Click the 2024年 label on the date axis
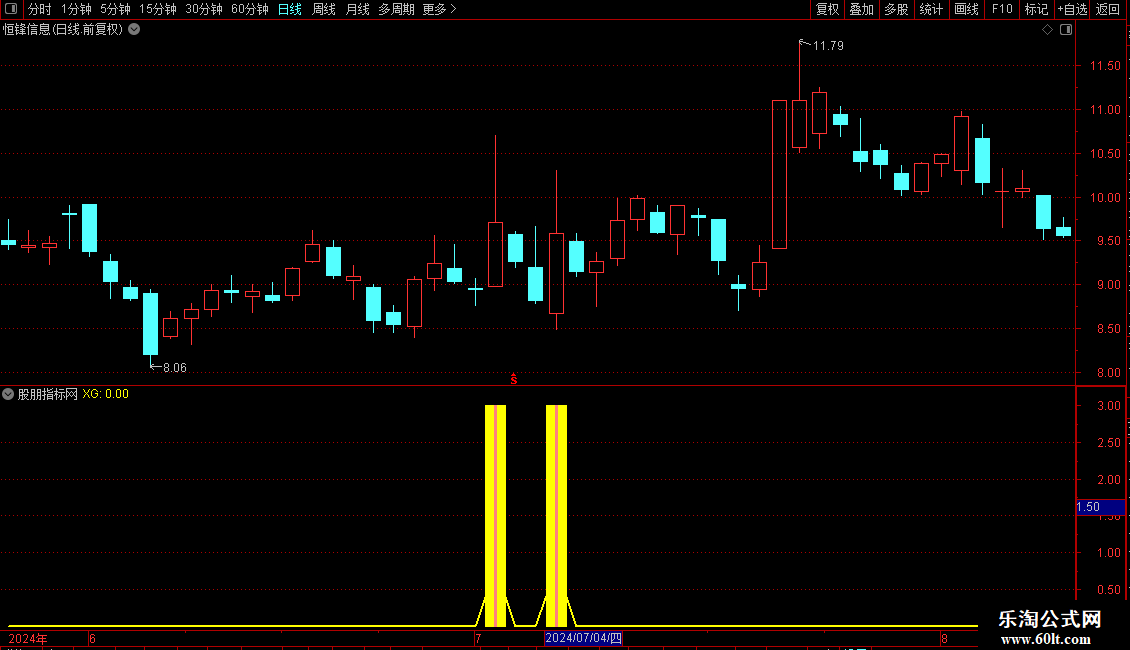The image size is (1130, 650). (27, 638)
